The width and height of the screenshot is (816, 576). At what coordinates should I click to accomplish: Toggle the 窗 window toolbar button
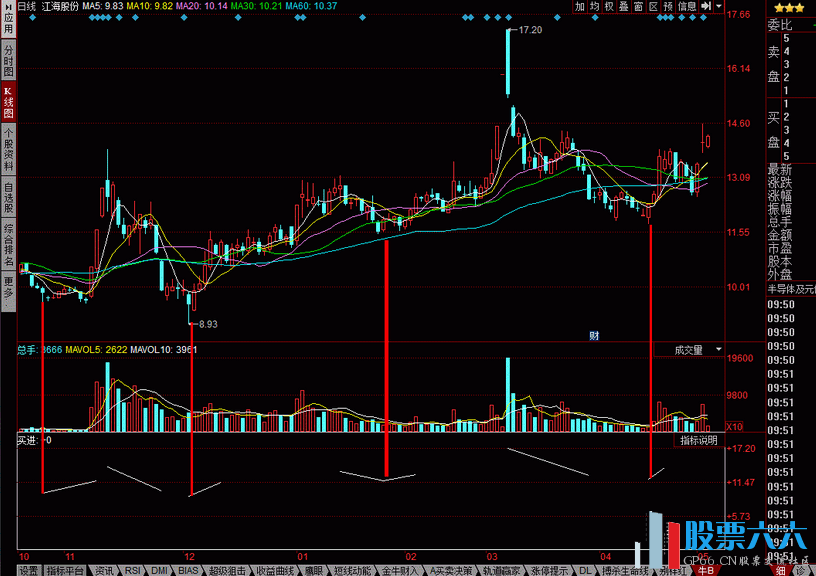coord(638,6)
